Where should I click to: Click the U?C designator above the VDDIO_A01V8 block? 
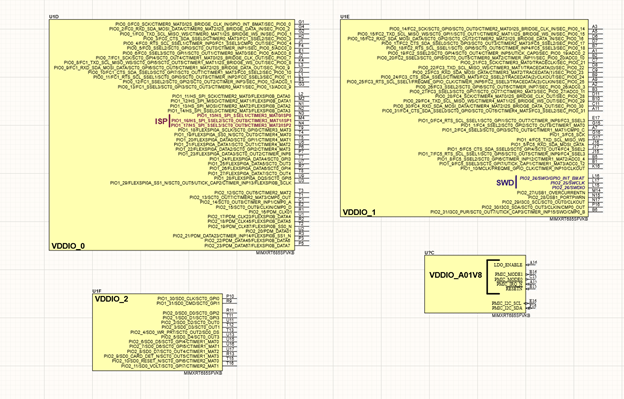pos(429,253)
